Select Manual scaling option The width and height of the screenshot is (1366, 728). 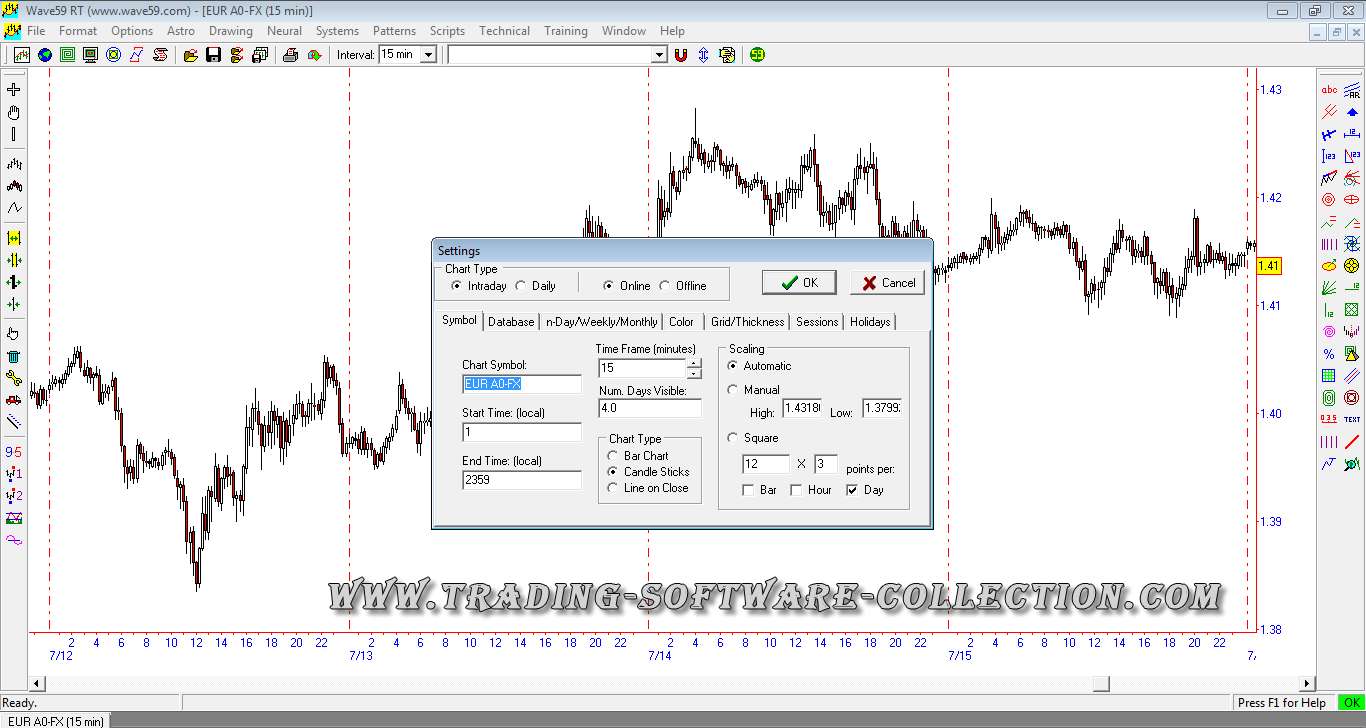click(x=734, y=390)
